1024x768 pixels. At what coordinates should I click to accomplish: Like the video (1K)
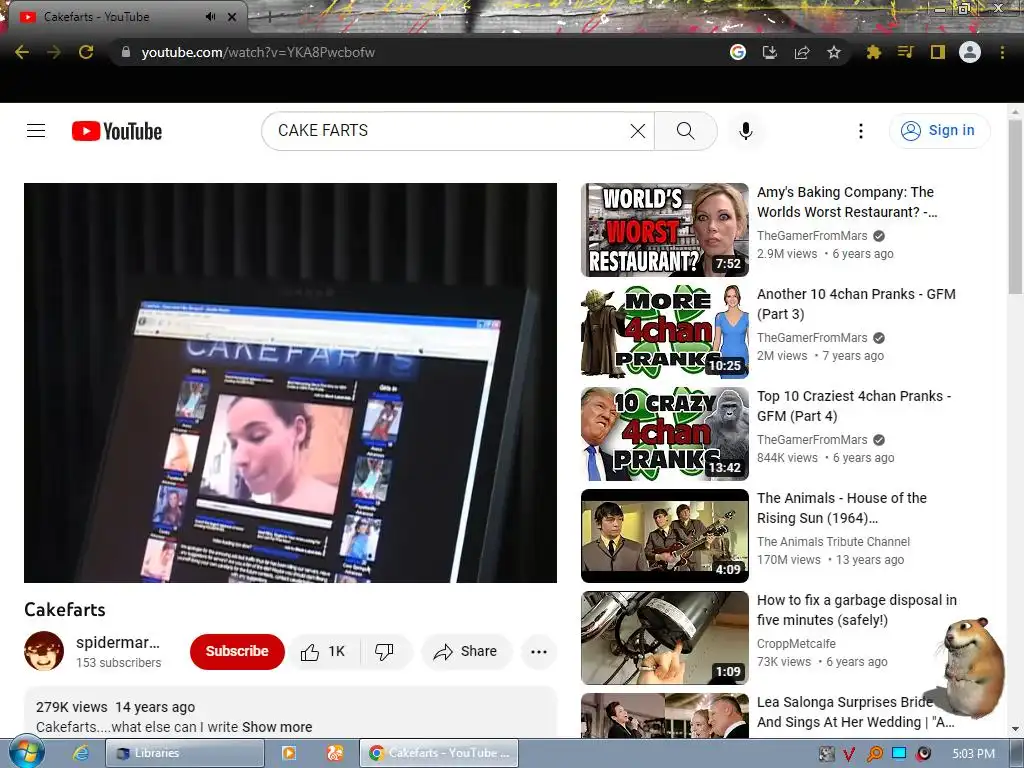(x=323, y=651)
